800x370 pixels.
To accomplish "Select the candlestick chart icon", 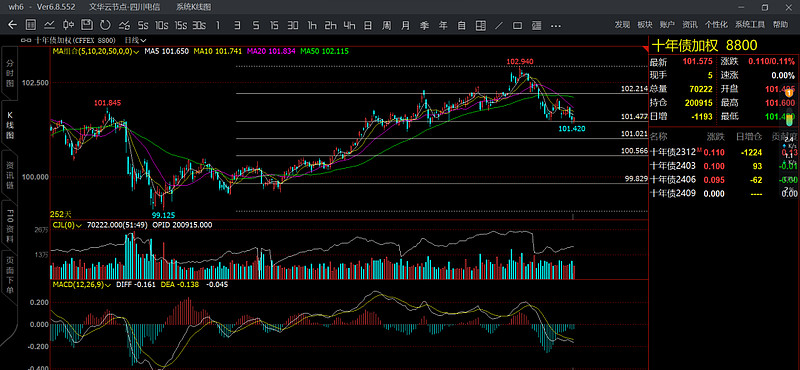I will (68, 24).
